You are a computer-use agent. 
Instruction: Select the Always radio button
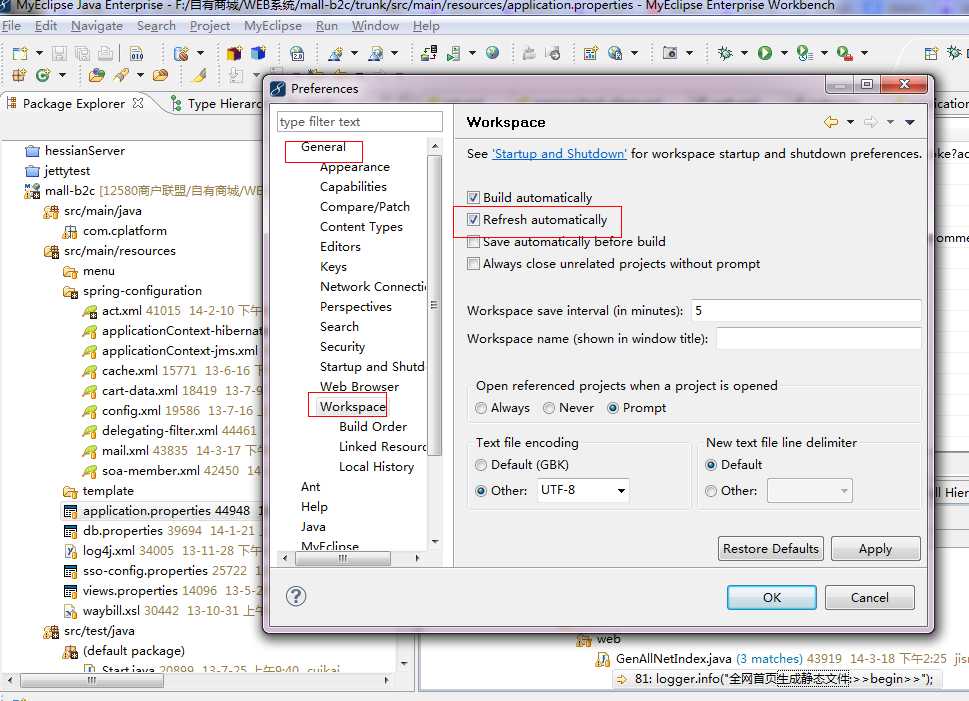481,408
